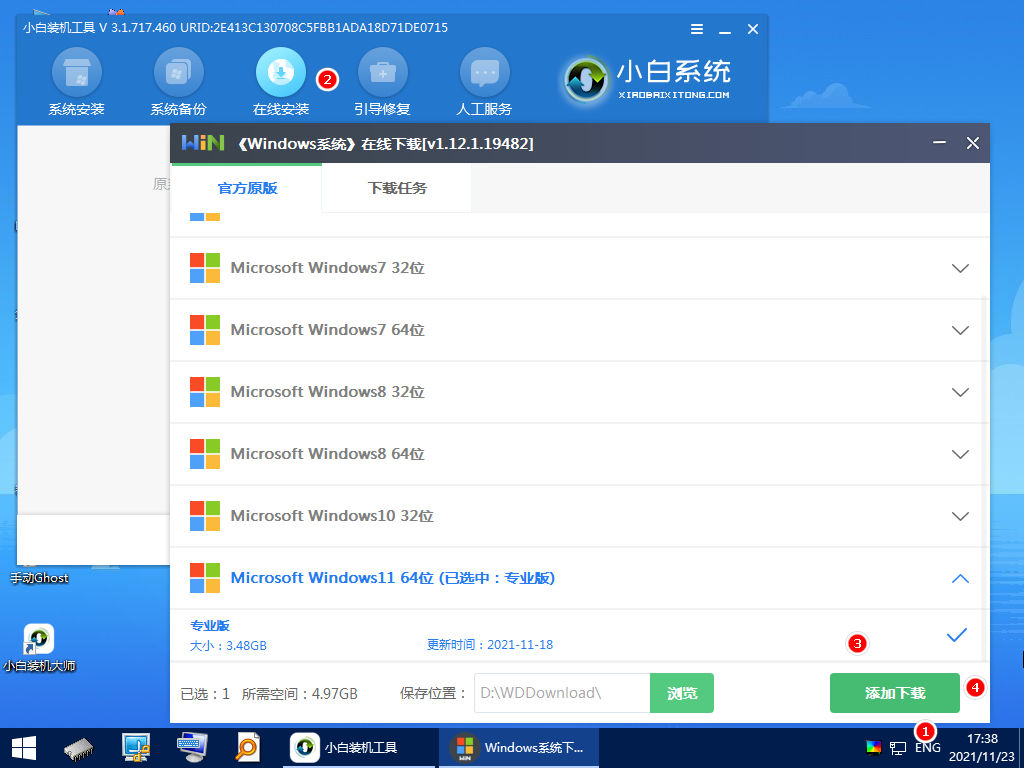The height and width of the screenshot is (768, 1024).
Task: Minimize the Windows系统 download dialog
Action: coord(940,143)
